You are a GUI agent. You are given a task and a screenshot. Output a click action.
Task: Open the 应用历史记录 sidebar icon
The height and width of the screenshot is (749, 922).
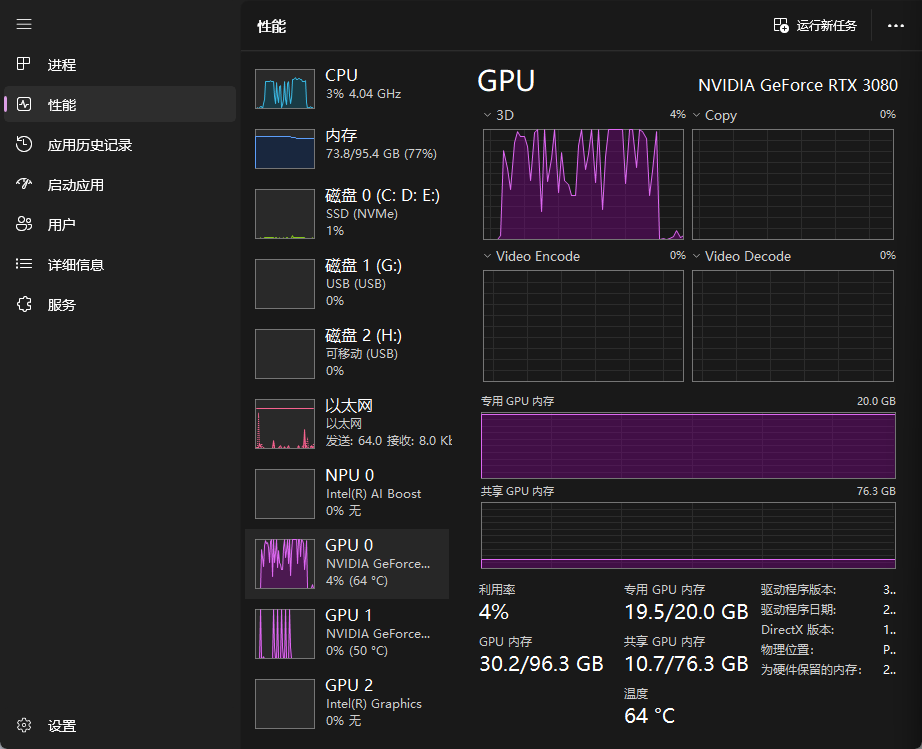point(24,145)
